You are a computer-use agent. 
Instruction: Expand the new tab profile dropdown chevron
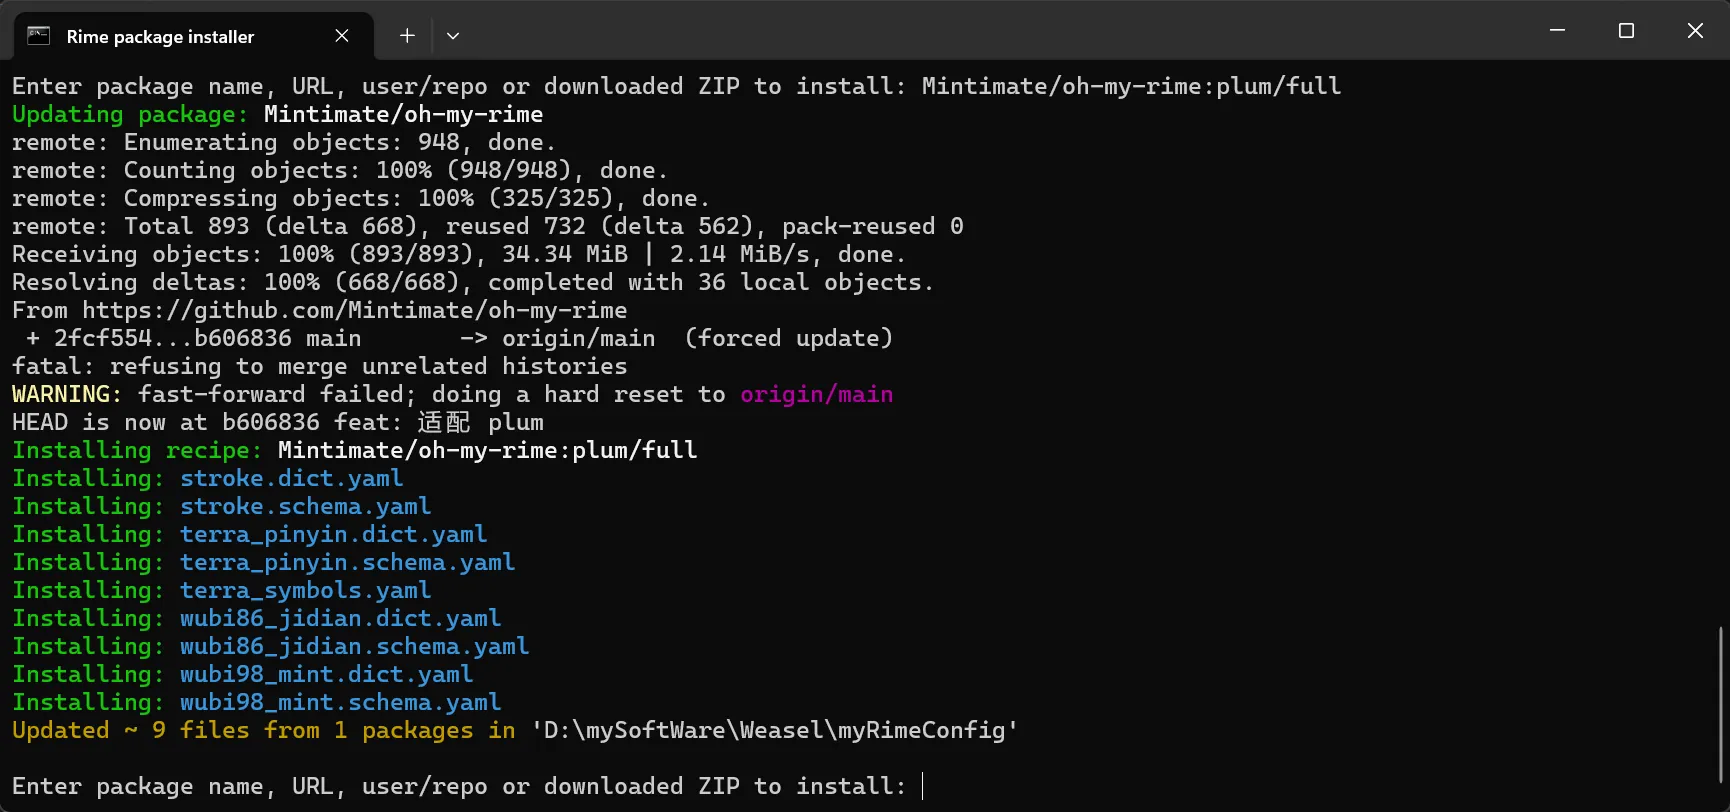pos(453,36)
